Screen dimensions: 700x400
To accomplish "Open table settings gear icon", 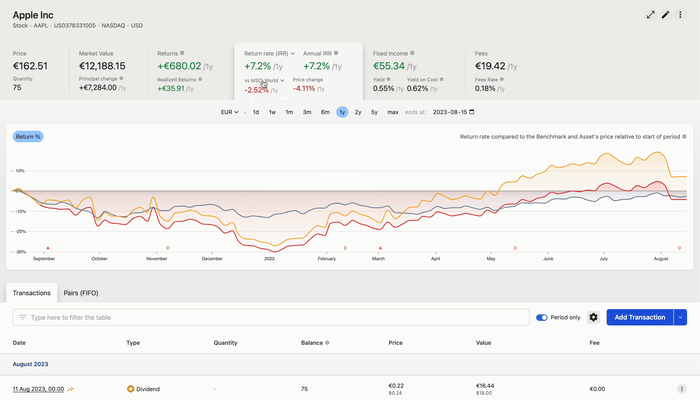I will point(593,317).
